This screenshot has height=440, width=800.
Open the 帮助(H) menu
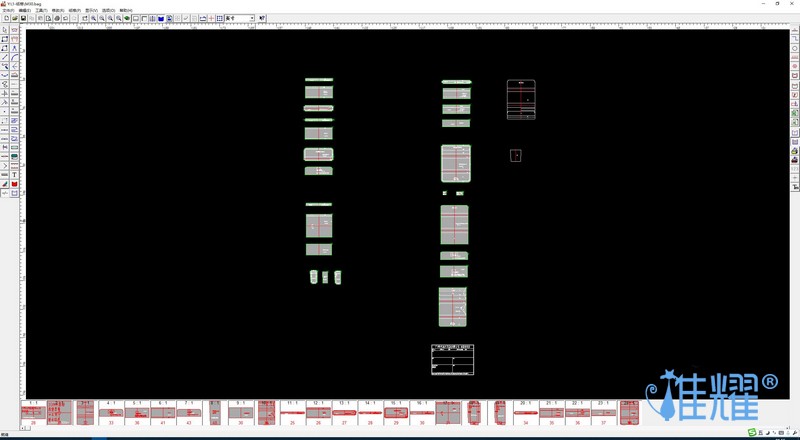click(x=126, y=10)
